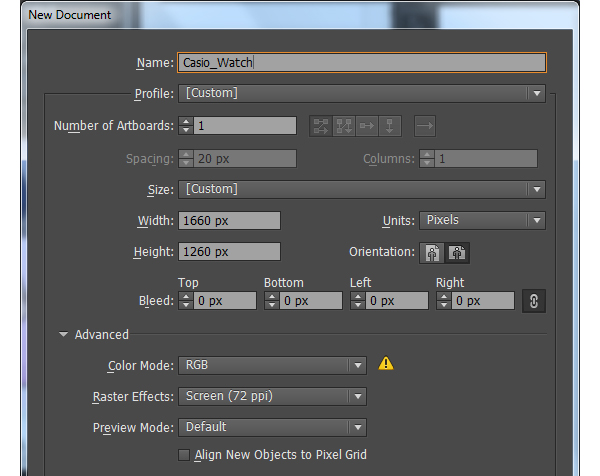Increase Top bleed using the up arrow

coord(186,297)
